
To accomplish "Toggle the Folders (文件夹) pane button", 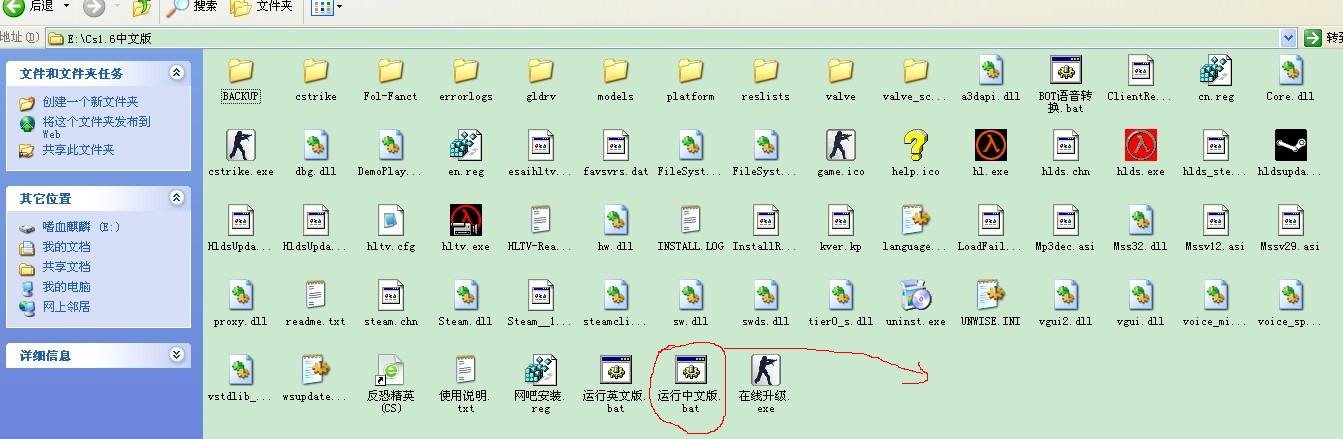I will 262,7.
